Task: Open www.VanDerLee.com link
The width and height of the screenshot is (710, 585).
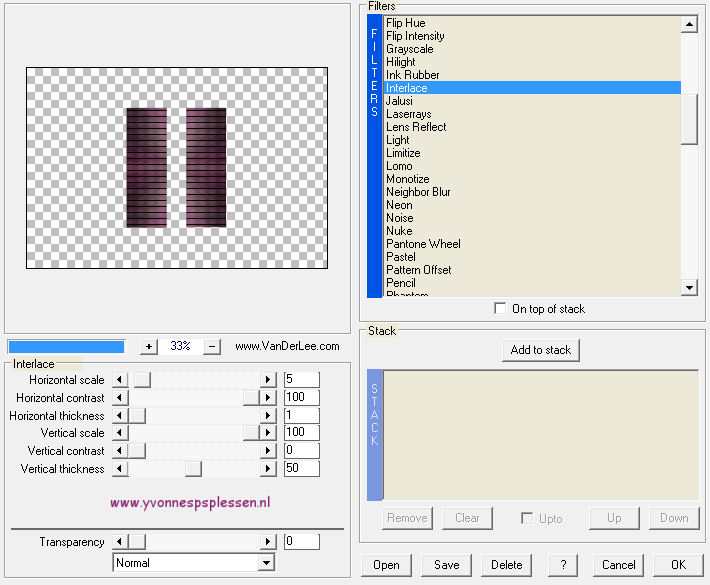Action: tap(287, 346)
